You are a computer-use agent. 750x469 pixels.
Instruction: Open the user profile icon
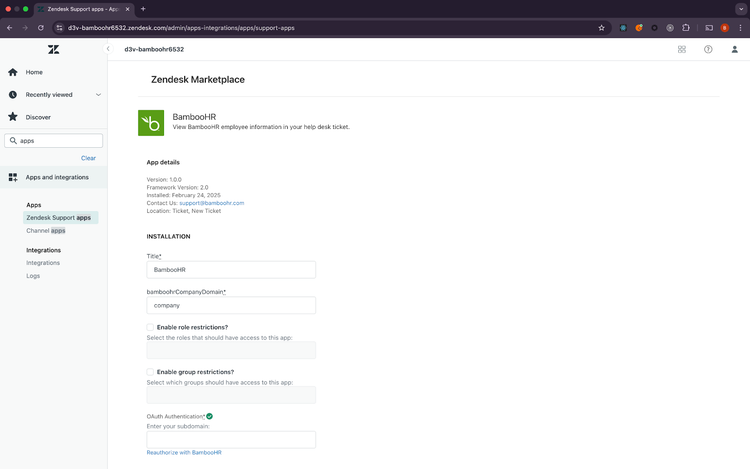[x=734, y=49]
